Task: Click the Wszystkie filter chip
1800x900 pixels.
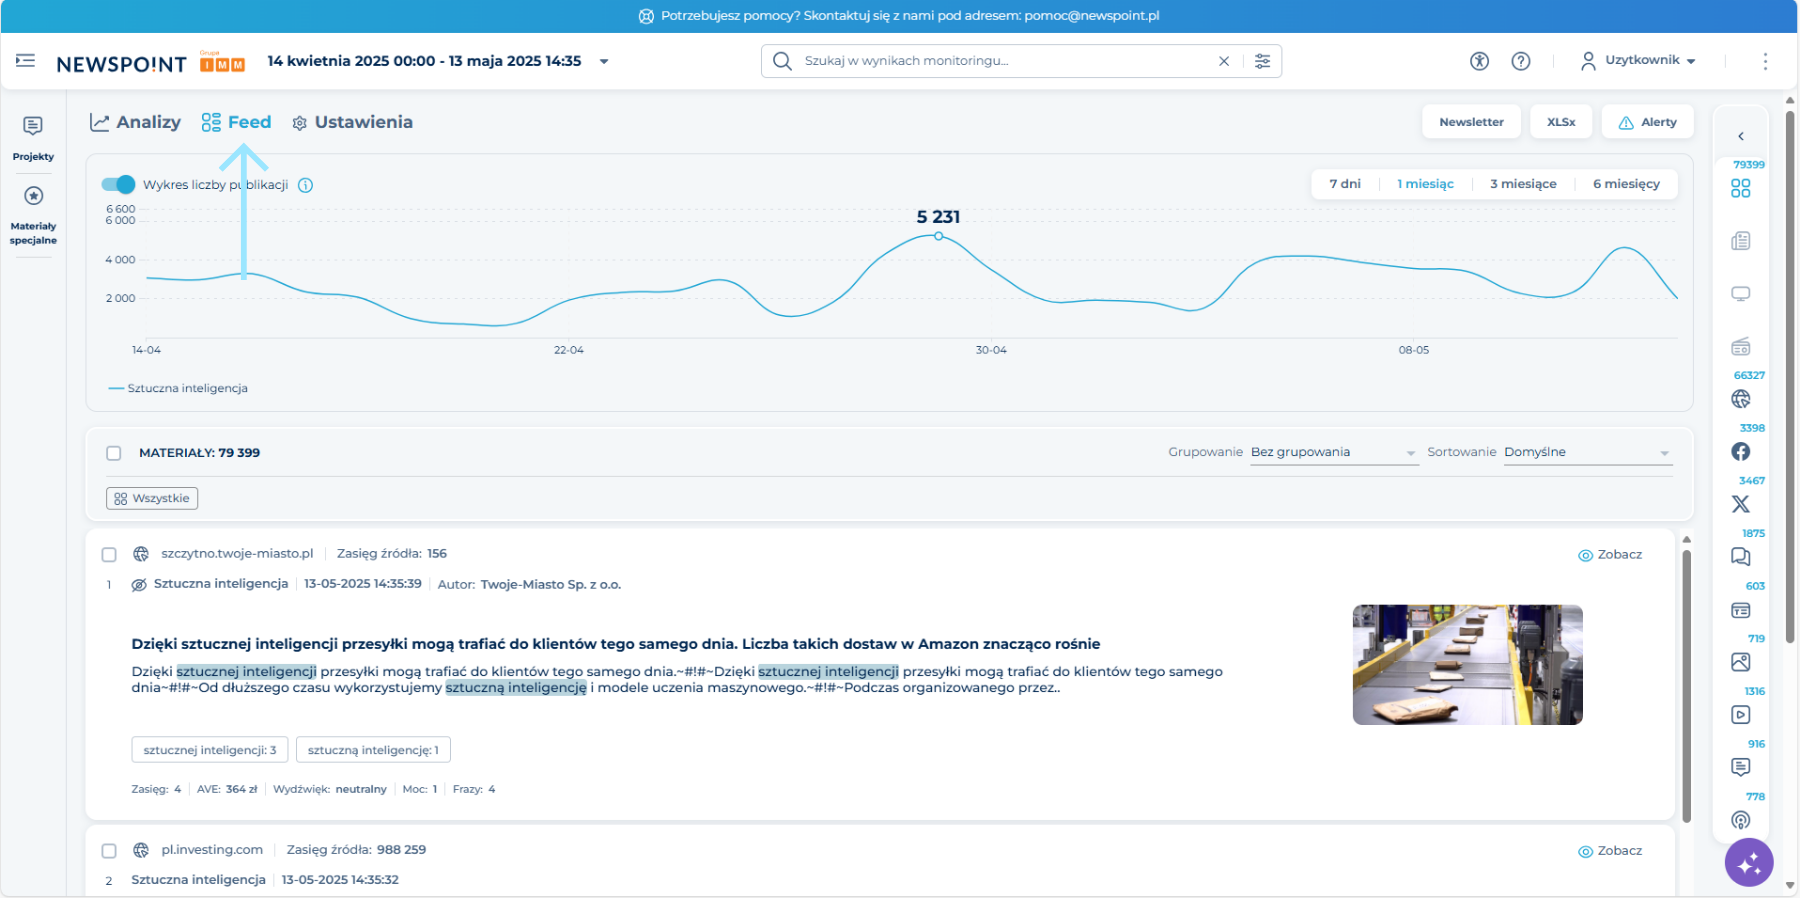Action: [x=152, y=498]
